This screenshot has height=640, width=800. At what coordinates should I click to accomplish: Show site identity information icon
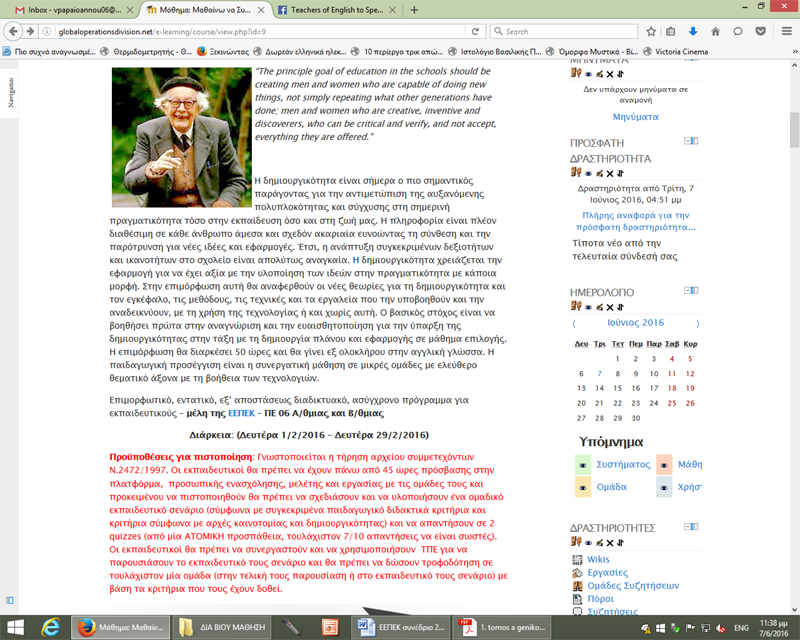tap(46, 32)
